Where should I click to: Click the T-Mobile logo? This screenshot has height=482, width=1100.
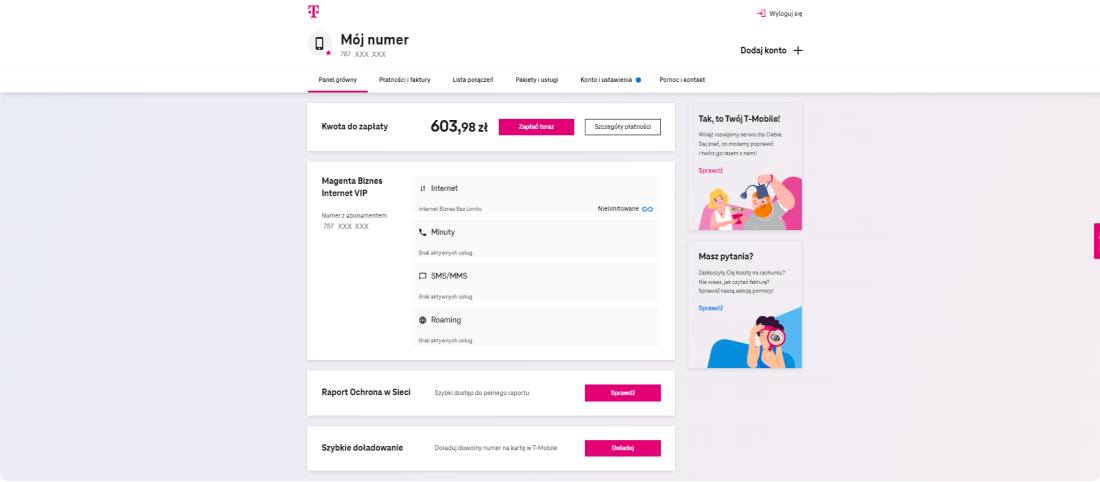(313, 11)
